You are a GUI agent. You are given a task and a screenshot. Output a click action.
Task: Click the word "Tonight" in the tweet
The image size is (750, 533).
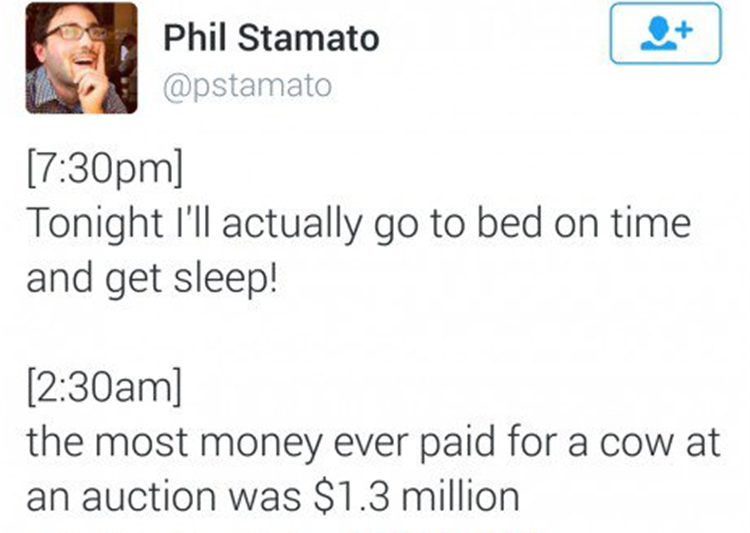[86, 223]
